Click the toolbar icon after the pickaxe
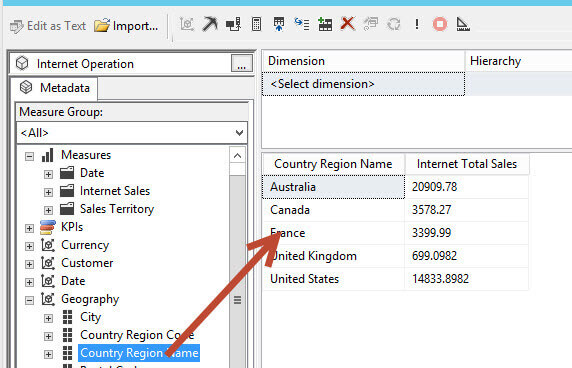 [x=233, y=24]
